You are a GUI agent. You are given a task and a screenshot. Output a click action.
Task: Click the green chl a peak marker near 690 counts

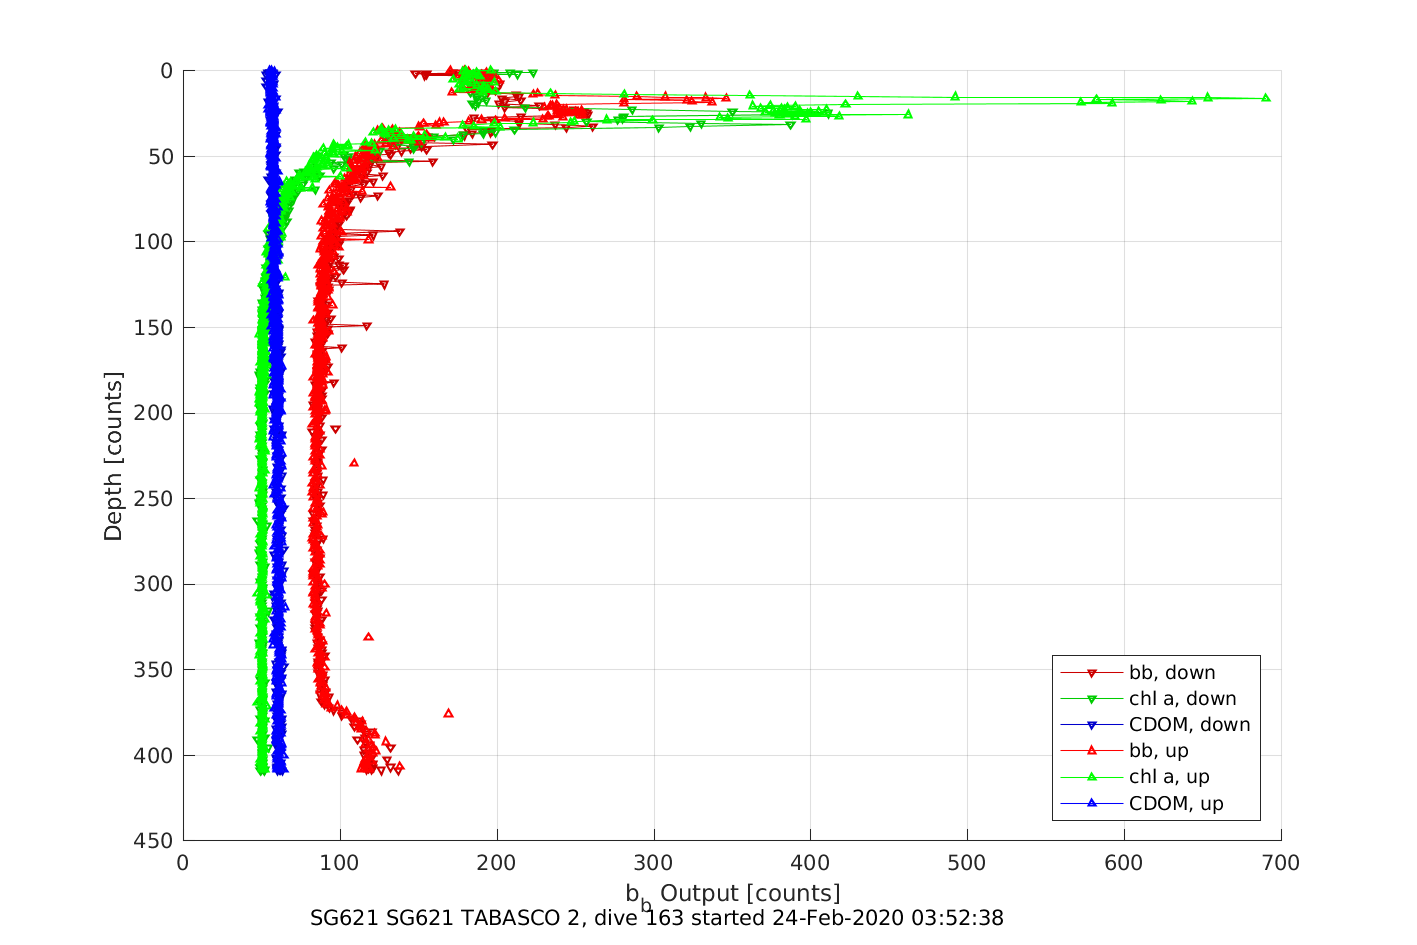click(x=1266, y=97)
